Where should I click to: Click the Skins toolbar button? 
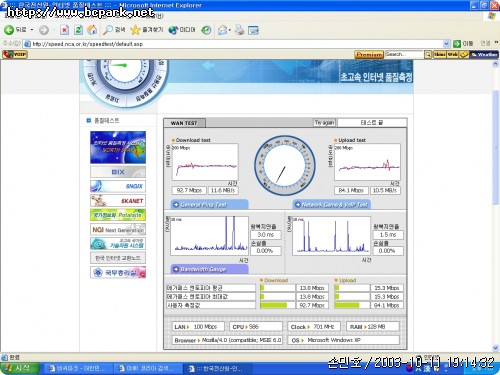tap(440, 54)
